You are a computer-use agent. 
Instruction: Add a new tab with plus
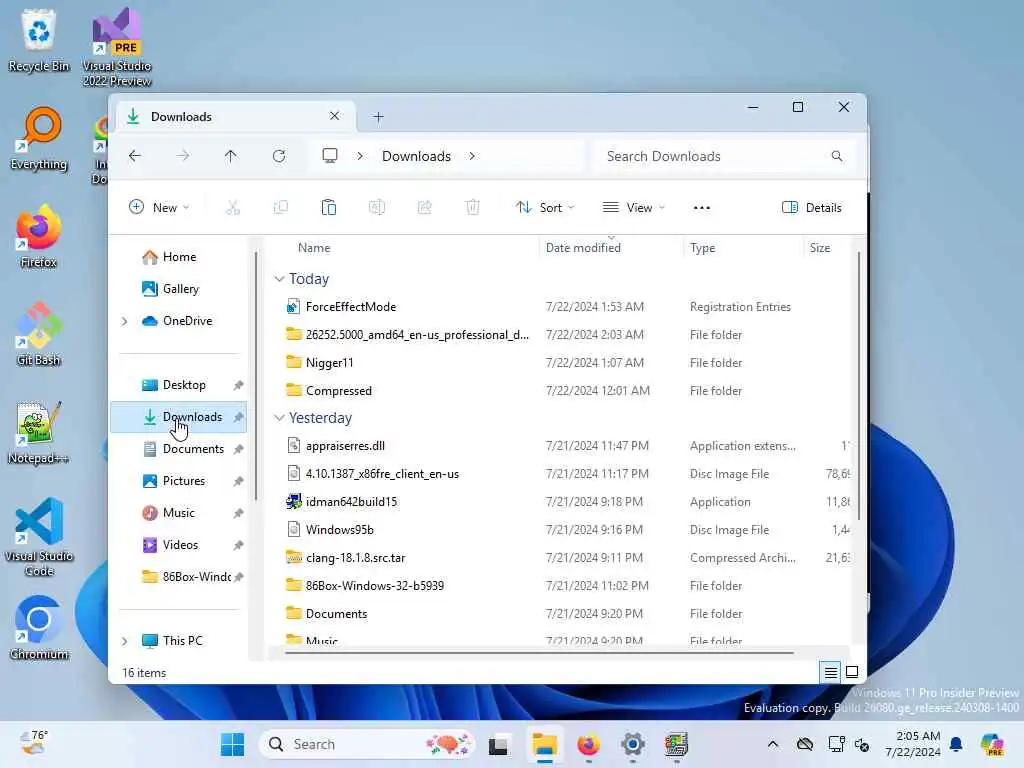pyautogui.click(x=378, y=117)
